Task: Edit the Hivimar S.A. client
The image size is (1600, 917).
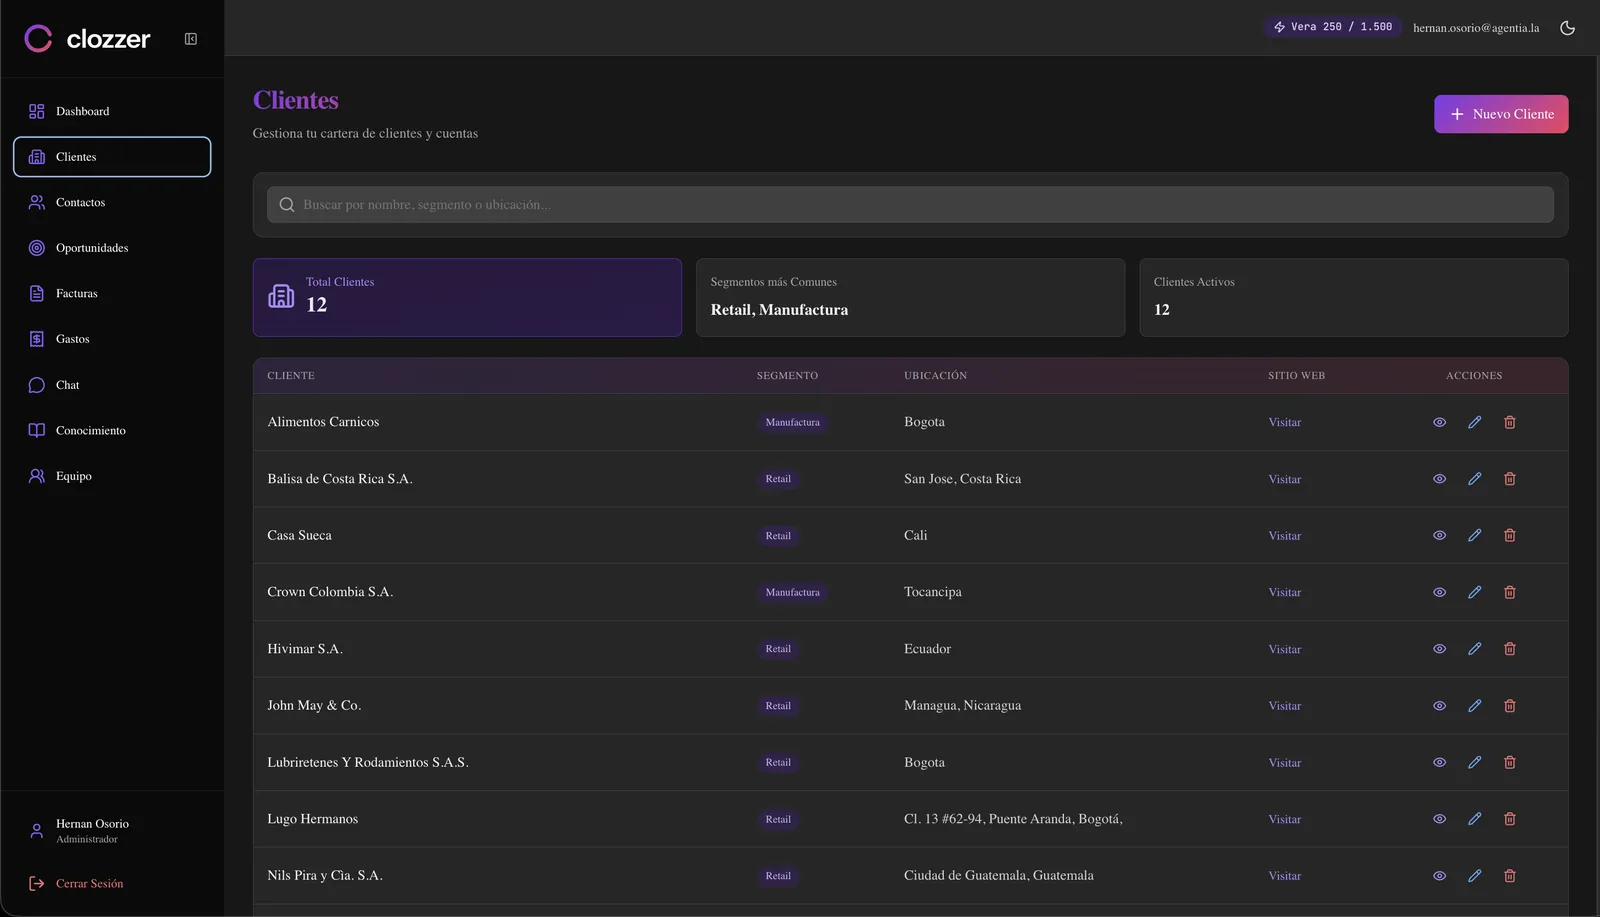Action: pyautogui.click(x=1474, y=649)
